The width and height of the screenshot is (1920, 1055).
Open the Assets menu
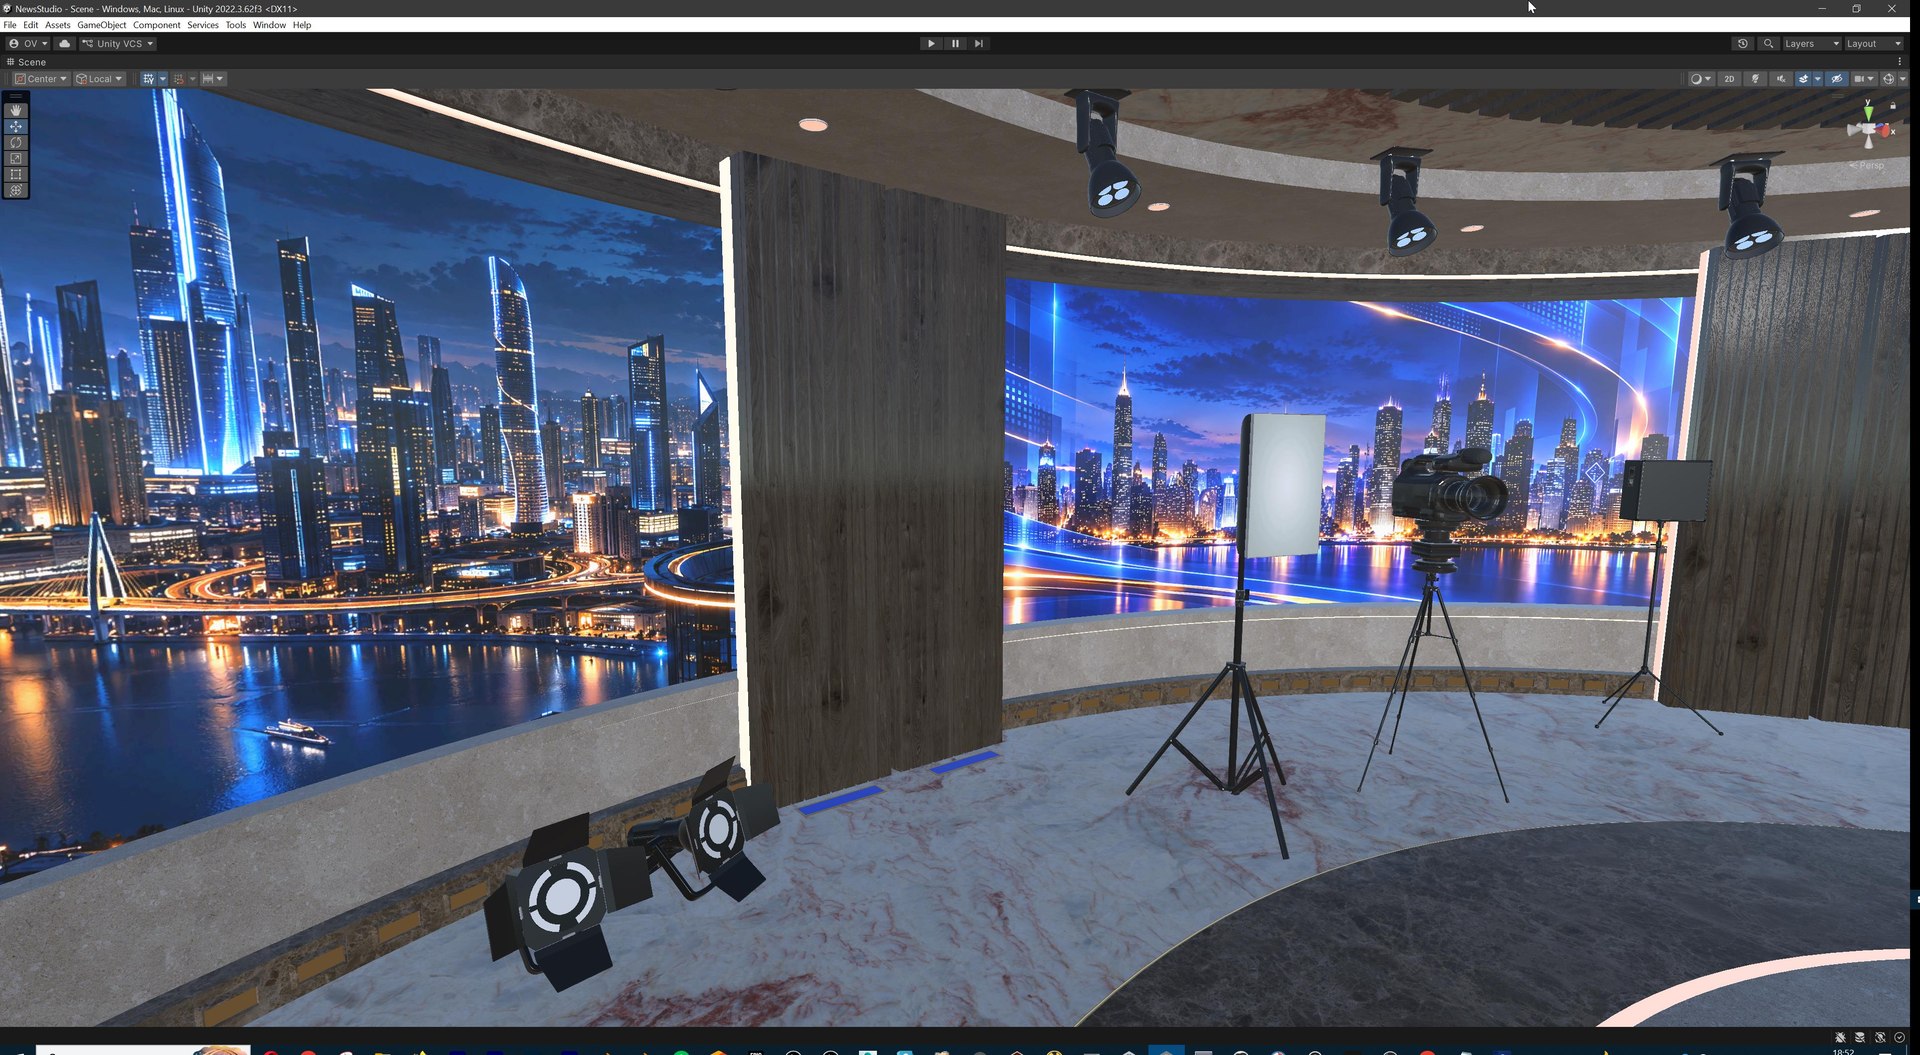point(58,25)
